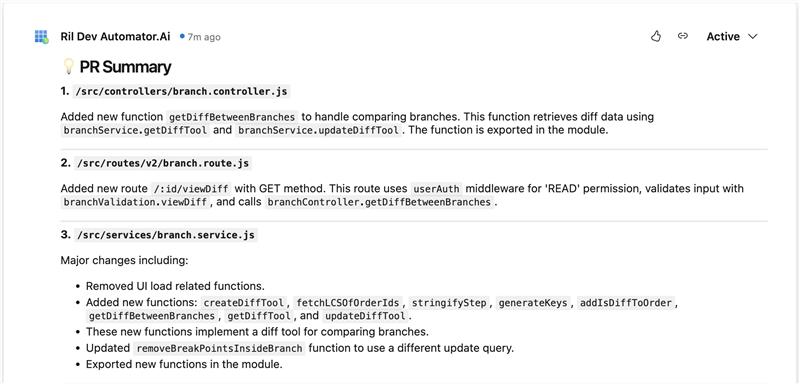This screenshot has height=384, width=800.
Task: Click the PR Summary heading
Action: [126, 67]
